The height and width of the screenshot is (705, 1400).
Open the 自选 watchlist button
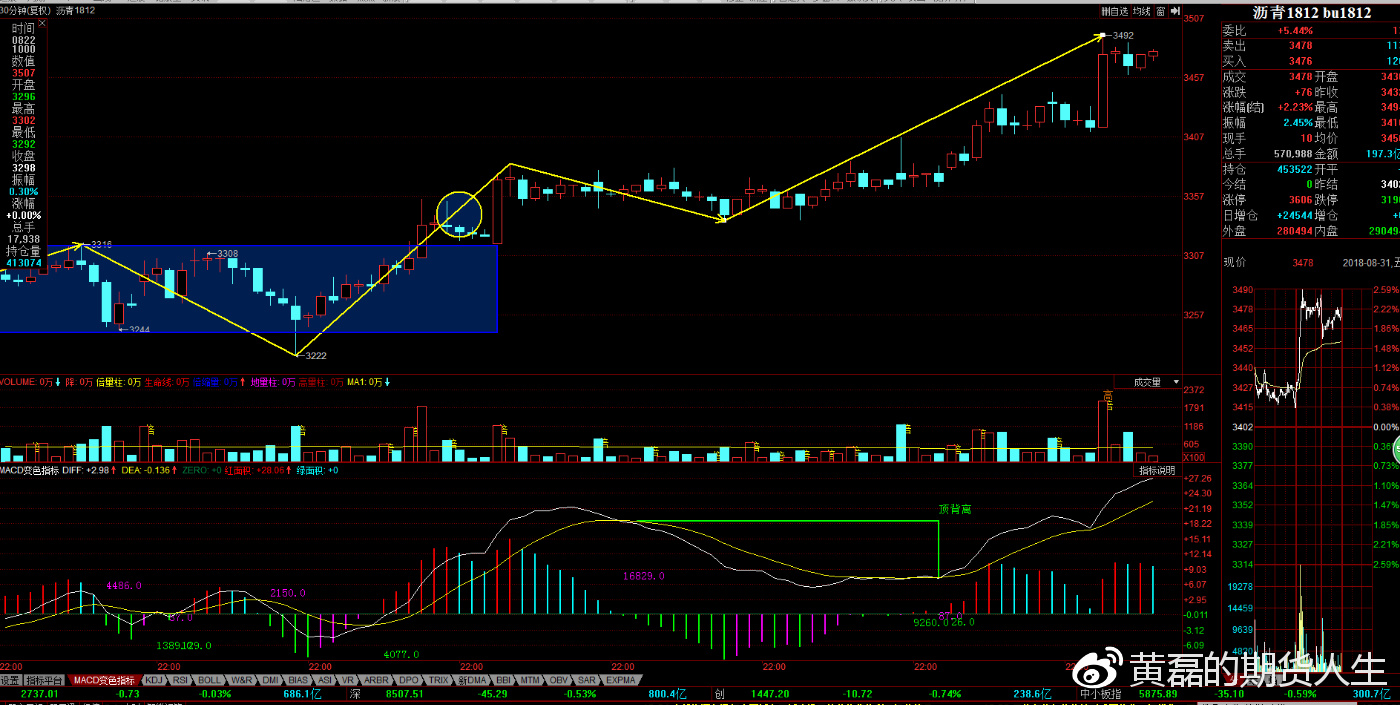(x=1114, y=11)
